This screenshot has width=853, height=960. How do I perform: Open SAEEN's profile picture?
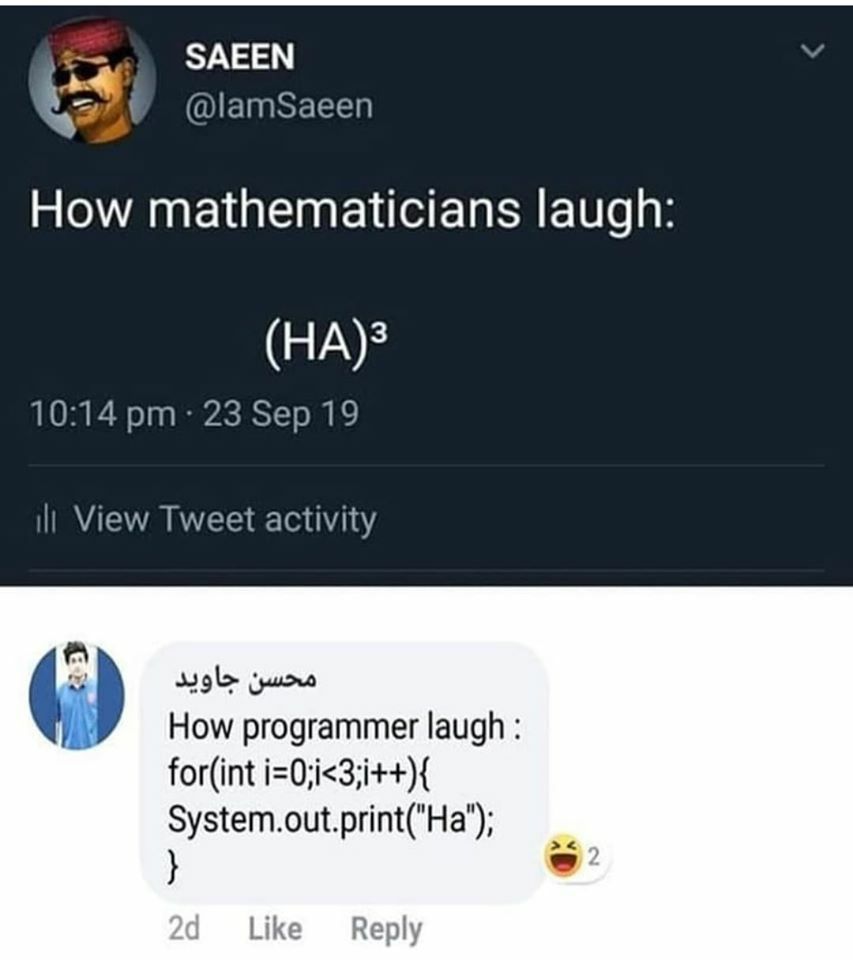pos(92,80)
